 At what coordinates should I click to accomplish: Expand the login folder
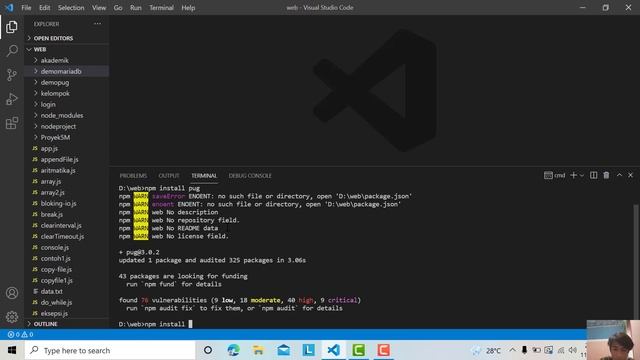pos(67,104)
